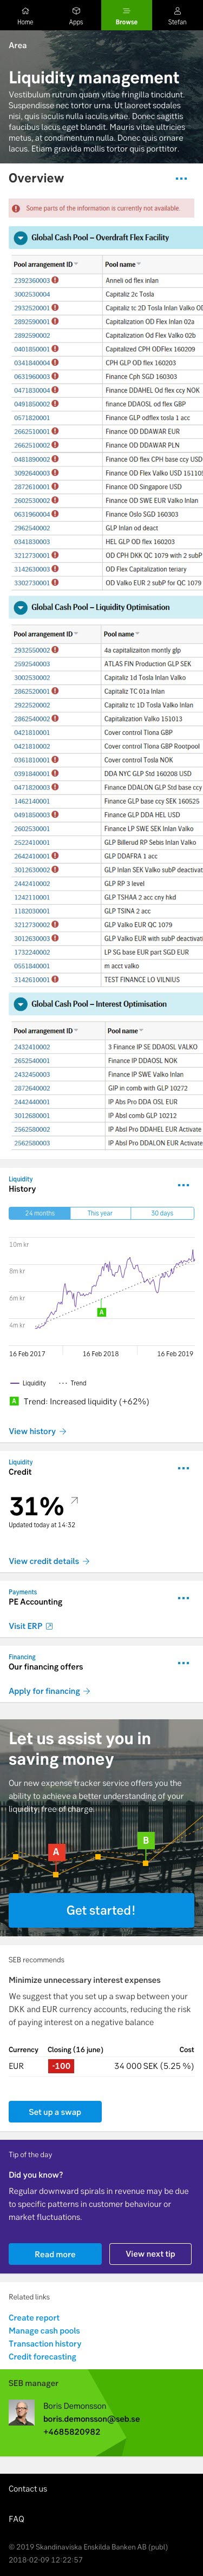Open the History card three-dot menu
The width and height of the screenshot is (203, 2576).
[x=183, y=1185]
